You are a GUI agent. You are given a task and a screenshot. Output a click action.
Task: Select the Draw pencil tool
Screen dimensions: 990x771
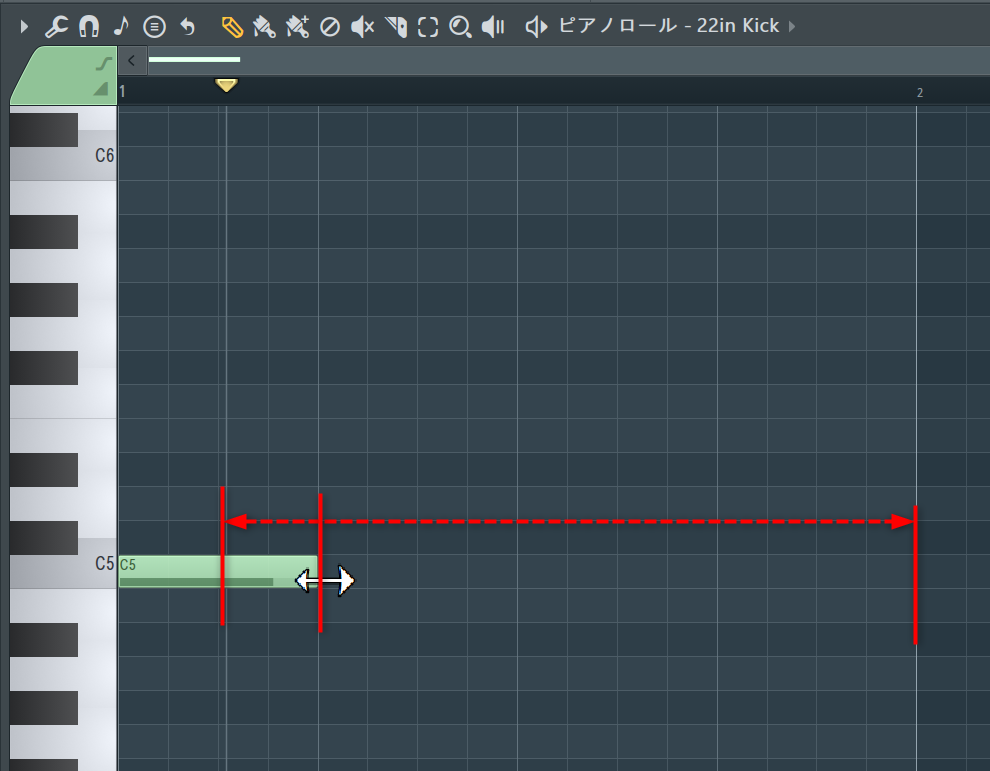(x=232, y=27)
